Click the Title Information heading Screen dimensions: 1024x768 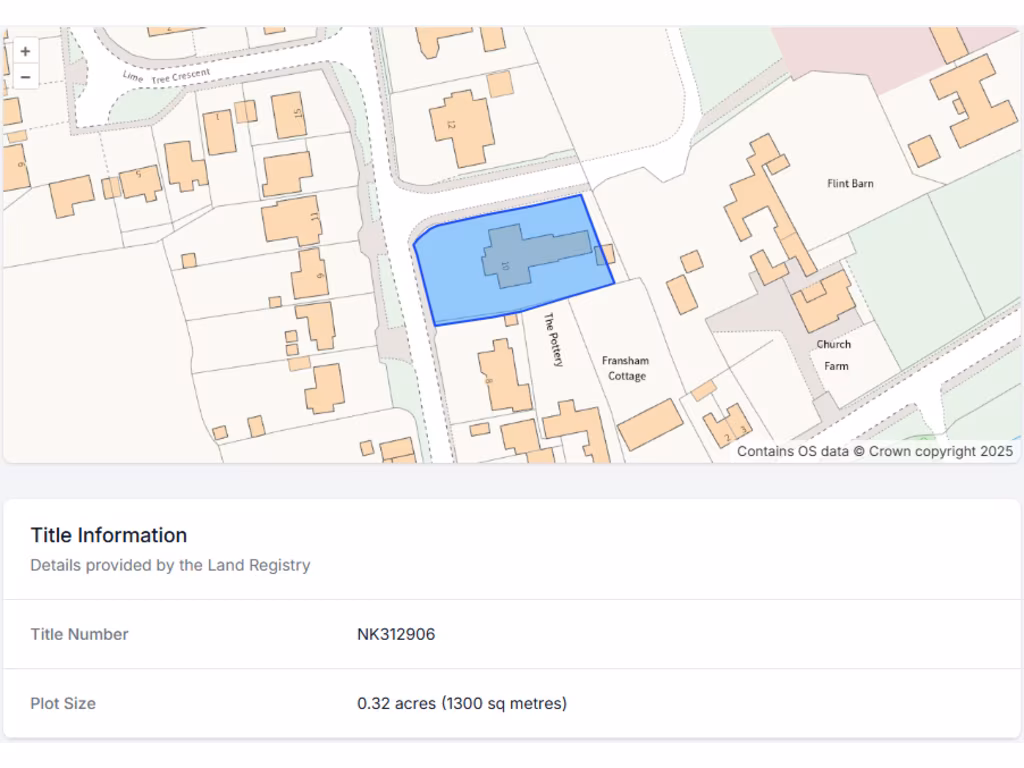(x=108, y=535)
